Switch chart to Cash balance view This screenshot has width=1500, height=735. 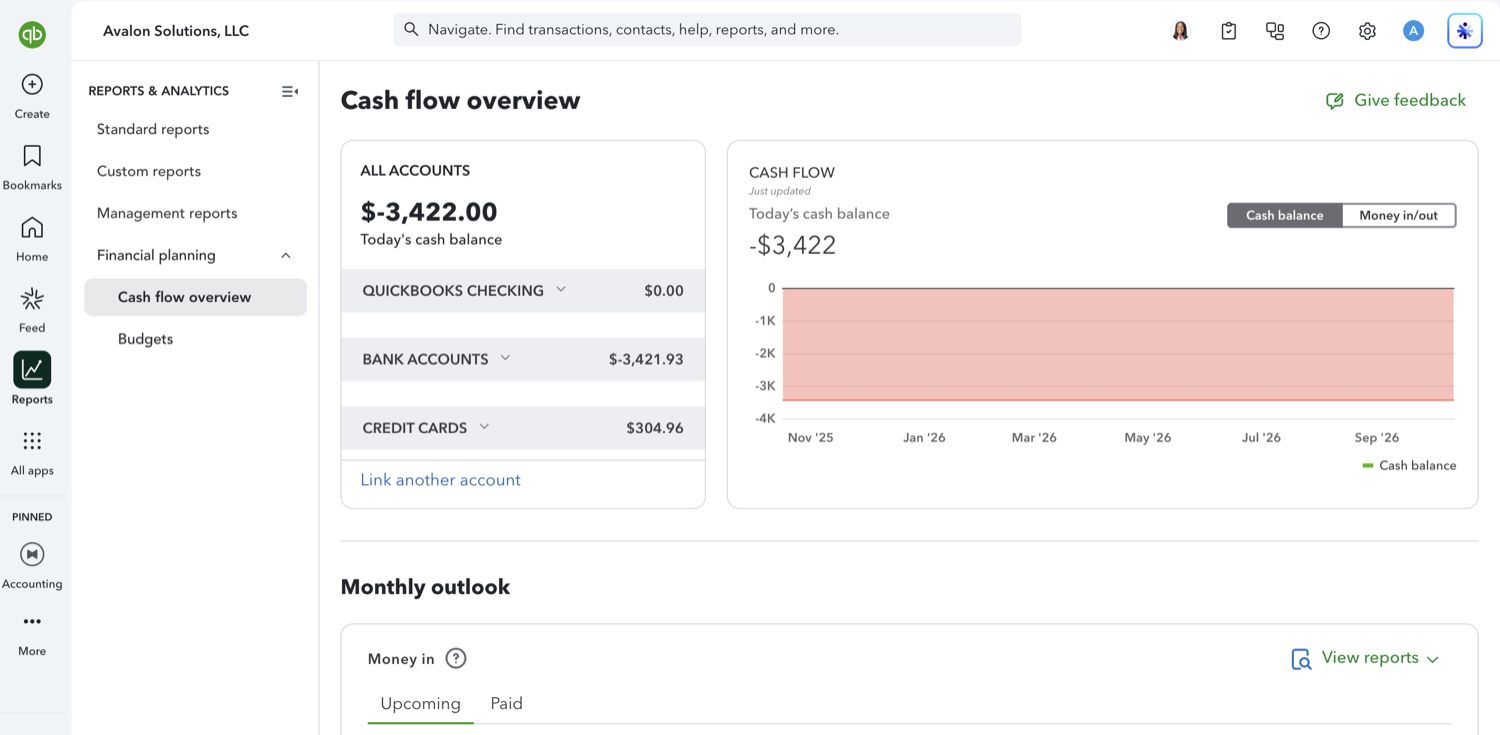tap(1285, 215)
